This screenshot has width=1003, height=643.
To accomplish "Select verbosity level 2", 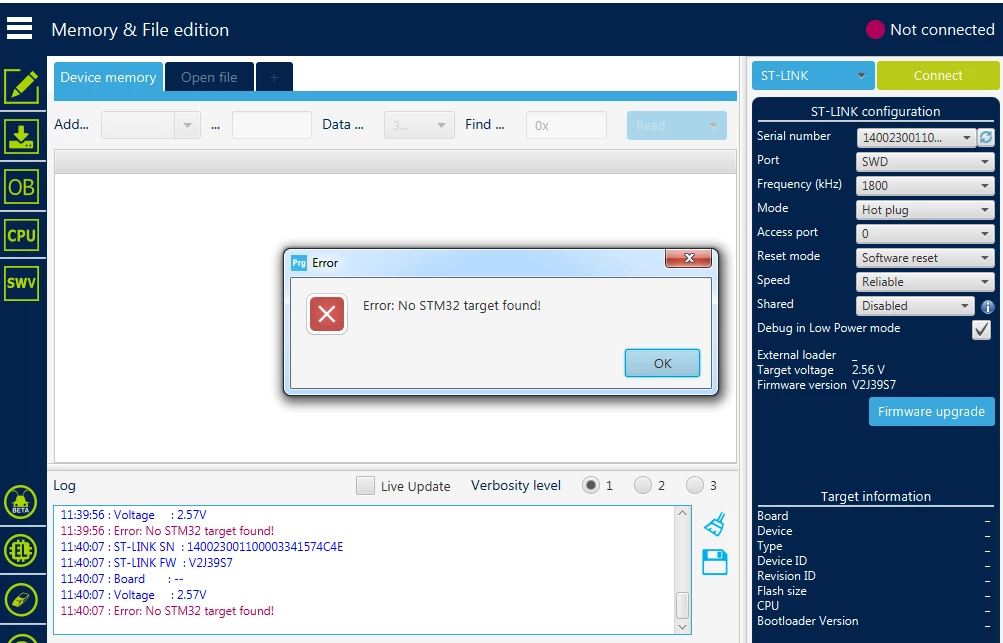I will pos(642,486).
